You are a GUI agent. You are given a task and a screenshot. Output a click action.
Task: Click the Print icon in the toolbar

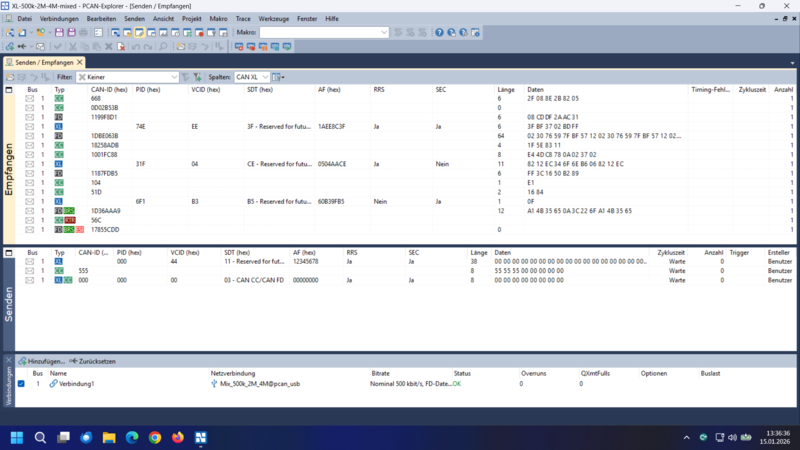coord(83,33)
